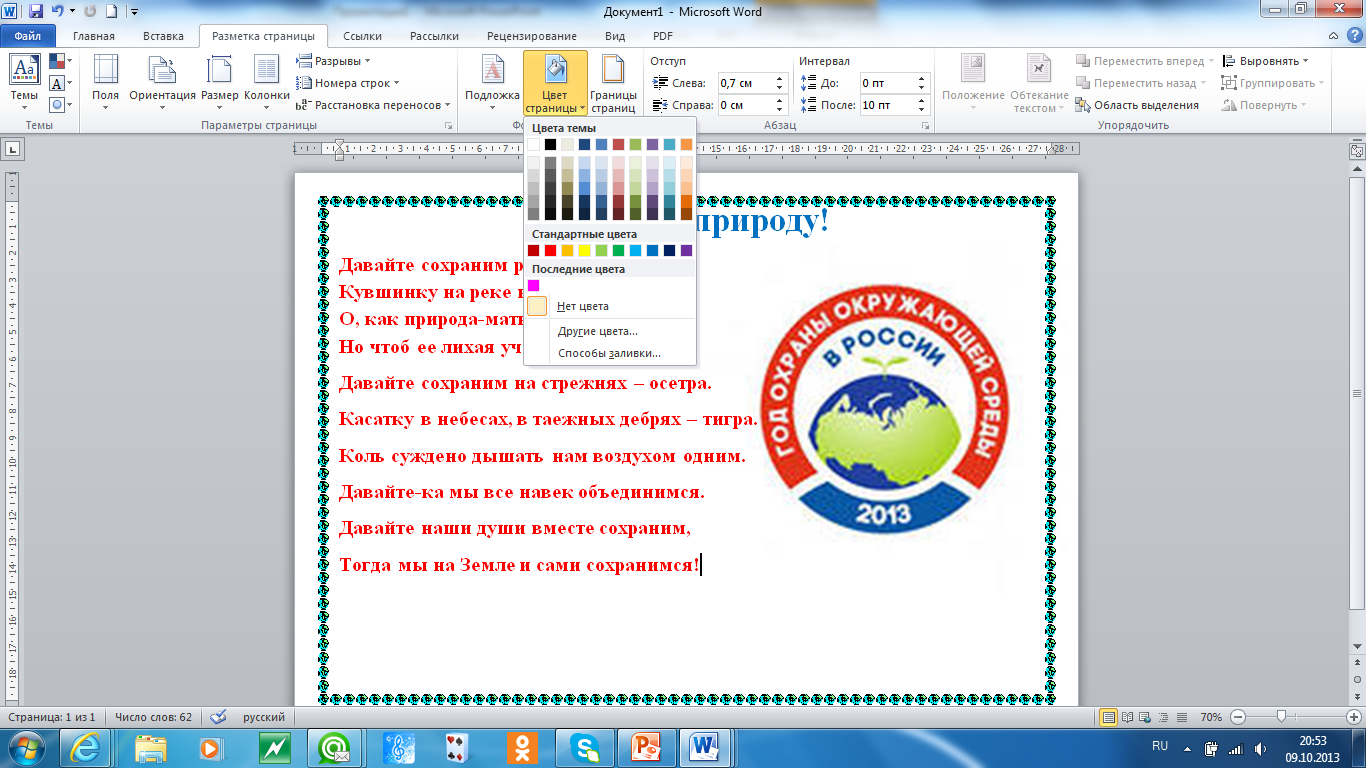Image resolution: width=1366 pixels, height=768 pixels.
Task: Click the Слева indent value field
Action: pyautogui.click(x=745, y=83)
